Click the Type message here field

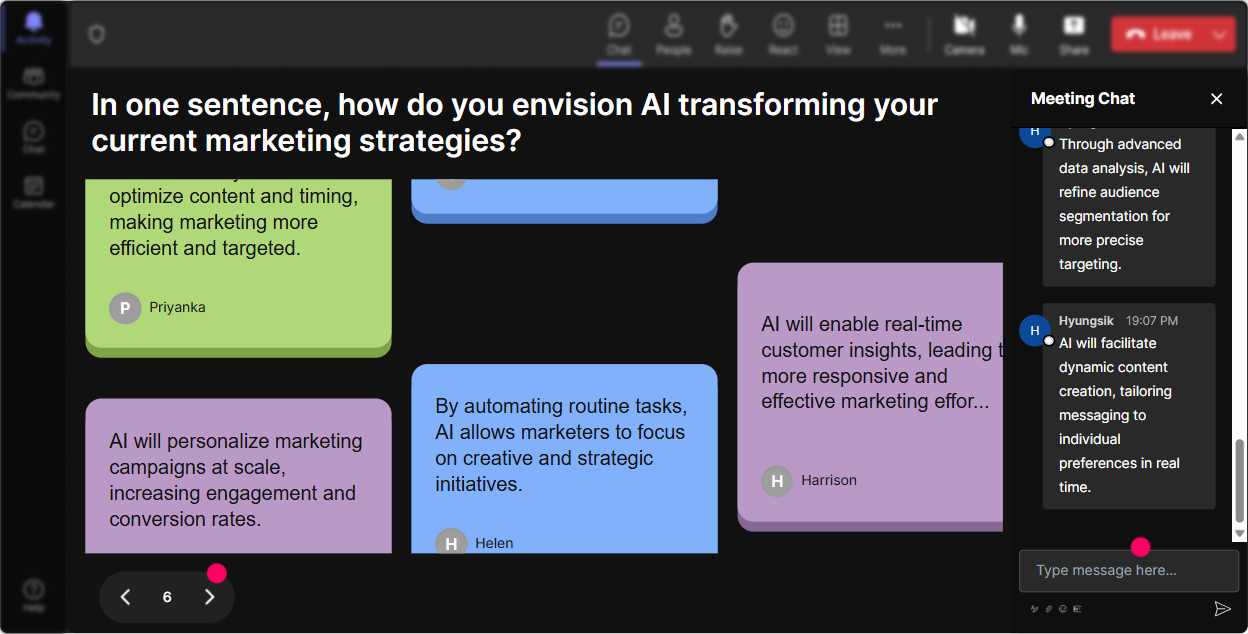pos(1129,570)
